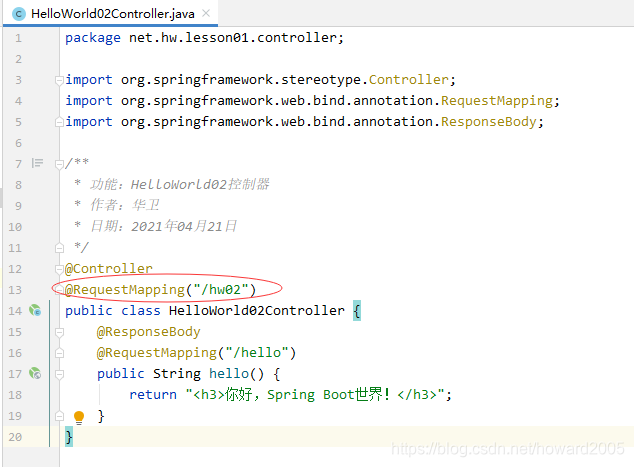This screenshot has width=634, height=467.
Task: Click the class keyword on line 14
Action: point(141,311)
